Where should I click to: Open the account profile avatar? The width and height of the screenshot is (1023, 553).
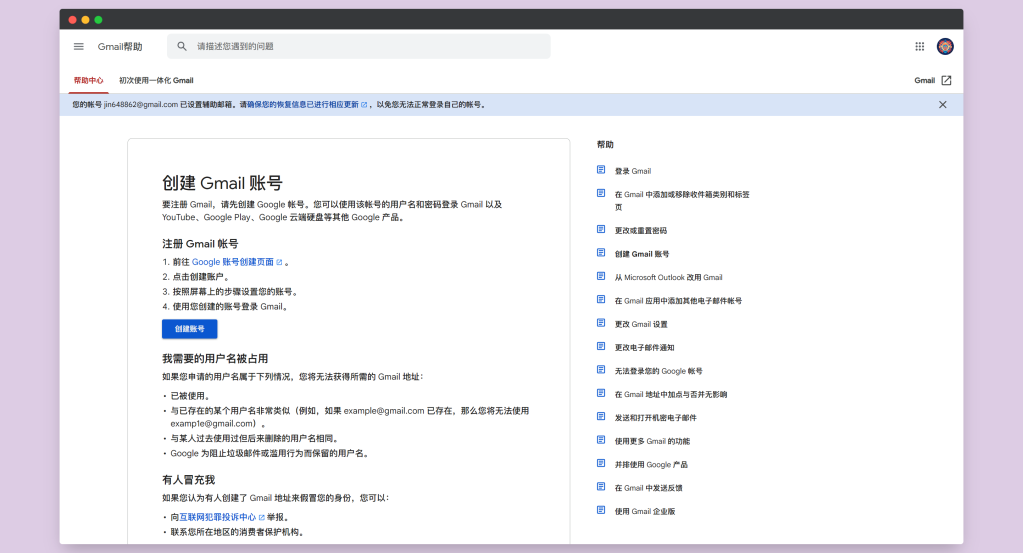tap(945, 46)
